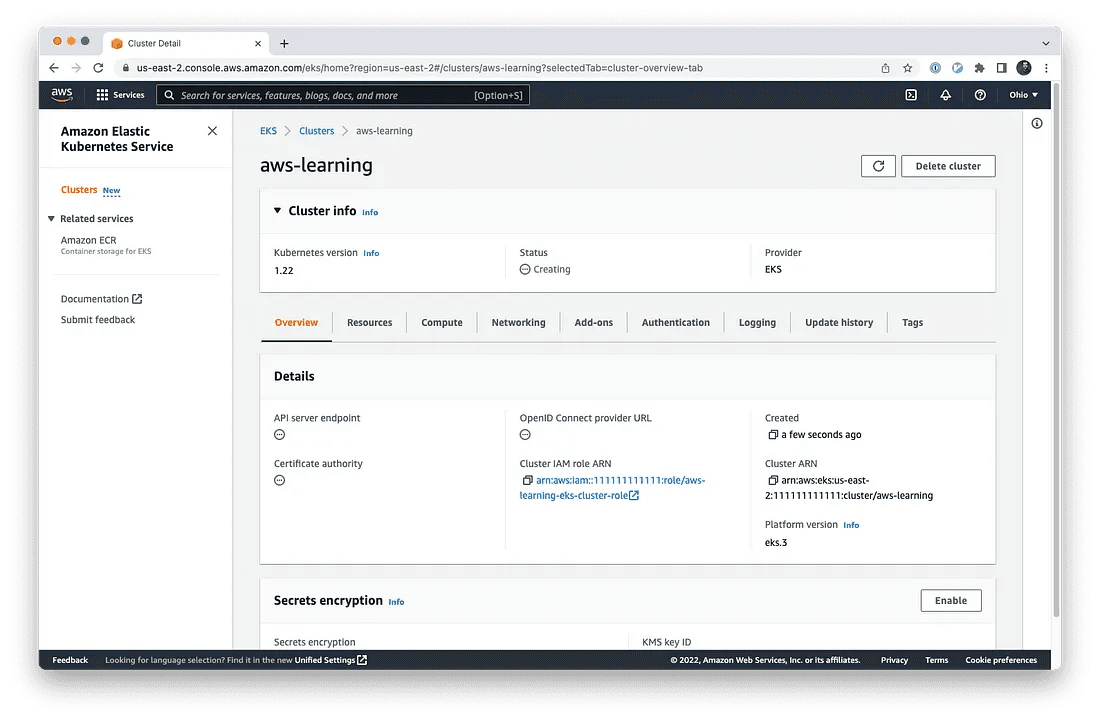The height and width of the screenshot is (721, 1100).
Task: Open the Ohio region dropdown
Action: 1024,95
